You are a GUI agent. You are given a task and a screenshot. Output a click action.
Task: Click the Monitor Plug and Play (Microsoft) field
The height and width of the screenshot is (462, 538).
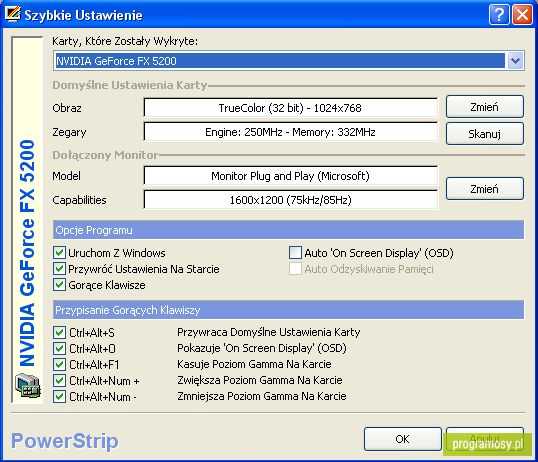pyautogui.click(x=290, y=176)
